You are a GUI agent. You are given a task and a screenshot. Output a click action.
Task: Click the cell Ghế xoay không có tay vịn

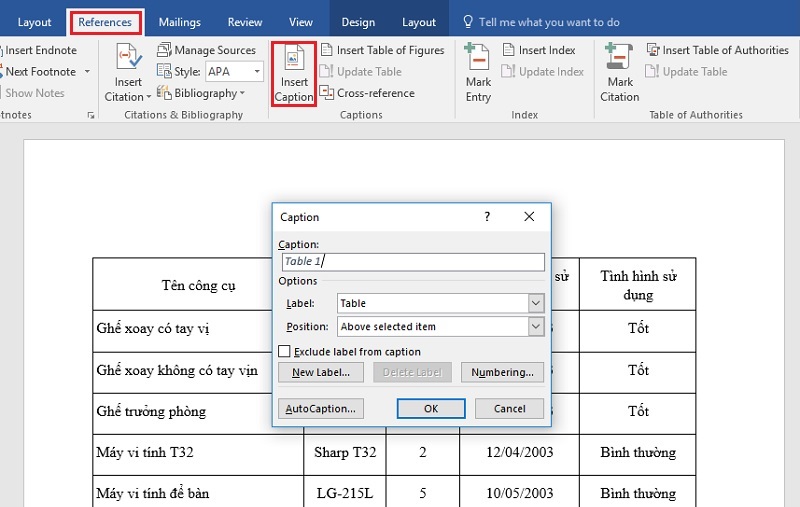pyautogui.click(x=177, y=370)
